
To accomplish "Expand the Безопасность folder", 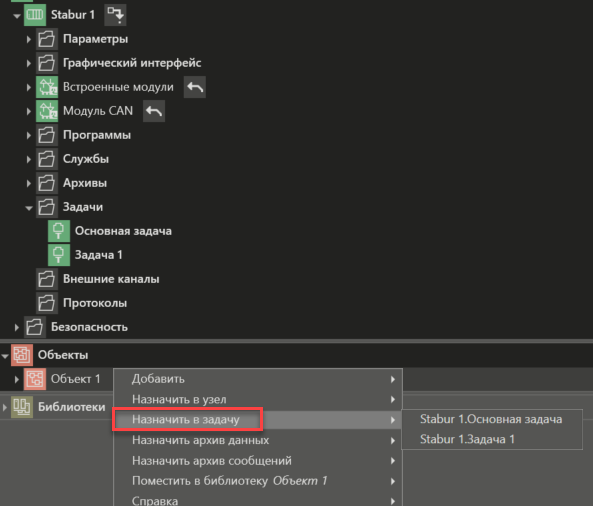I will [17, 328].
